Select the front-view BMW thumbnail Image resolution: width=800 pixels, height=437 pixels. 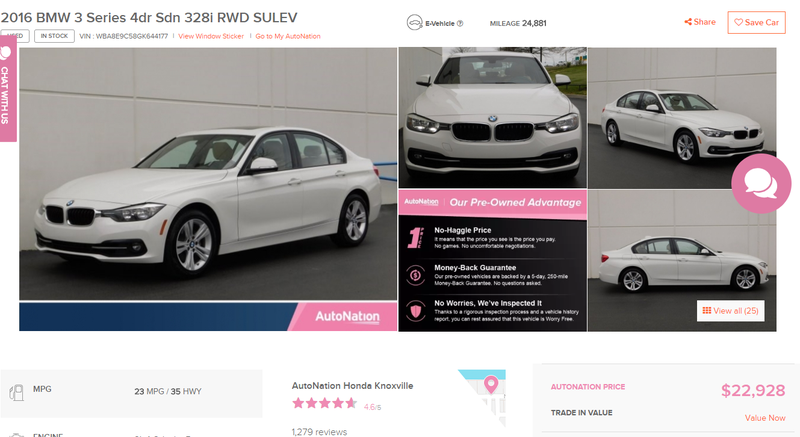(x=492, y=117)
